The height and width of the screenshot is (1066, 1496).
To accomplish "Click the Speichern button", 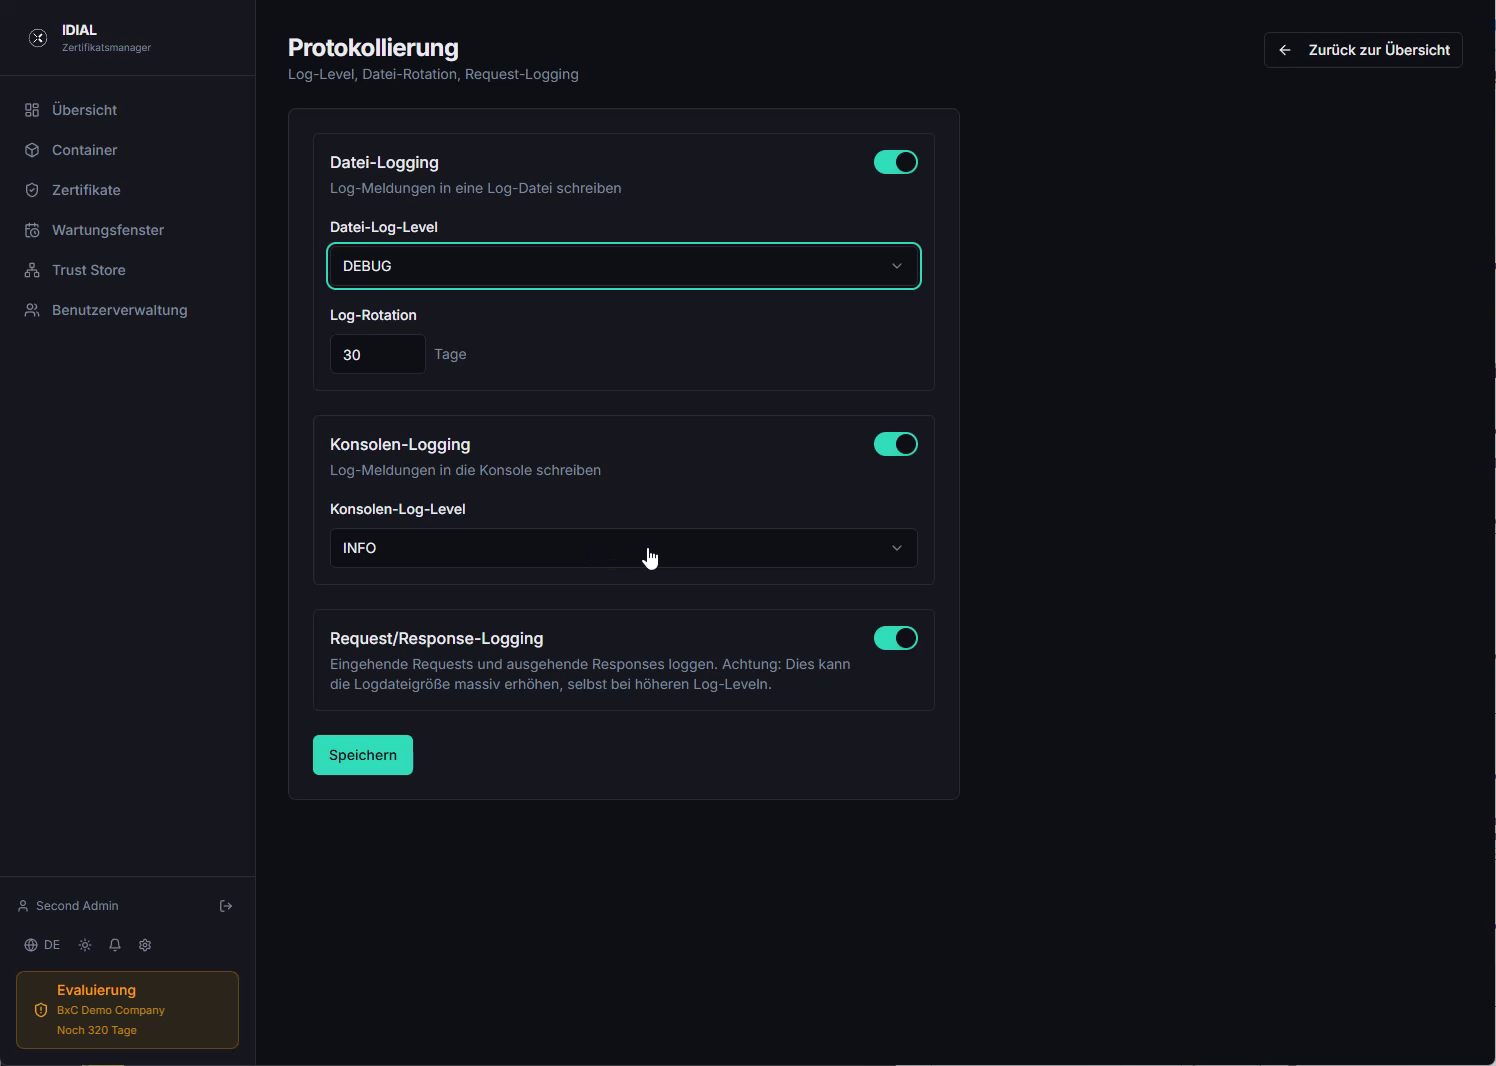I will click(x=363, y=755).
